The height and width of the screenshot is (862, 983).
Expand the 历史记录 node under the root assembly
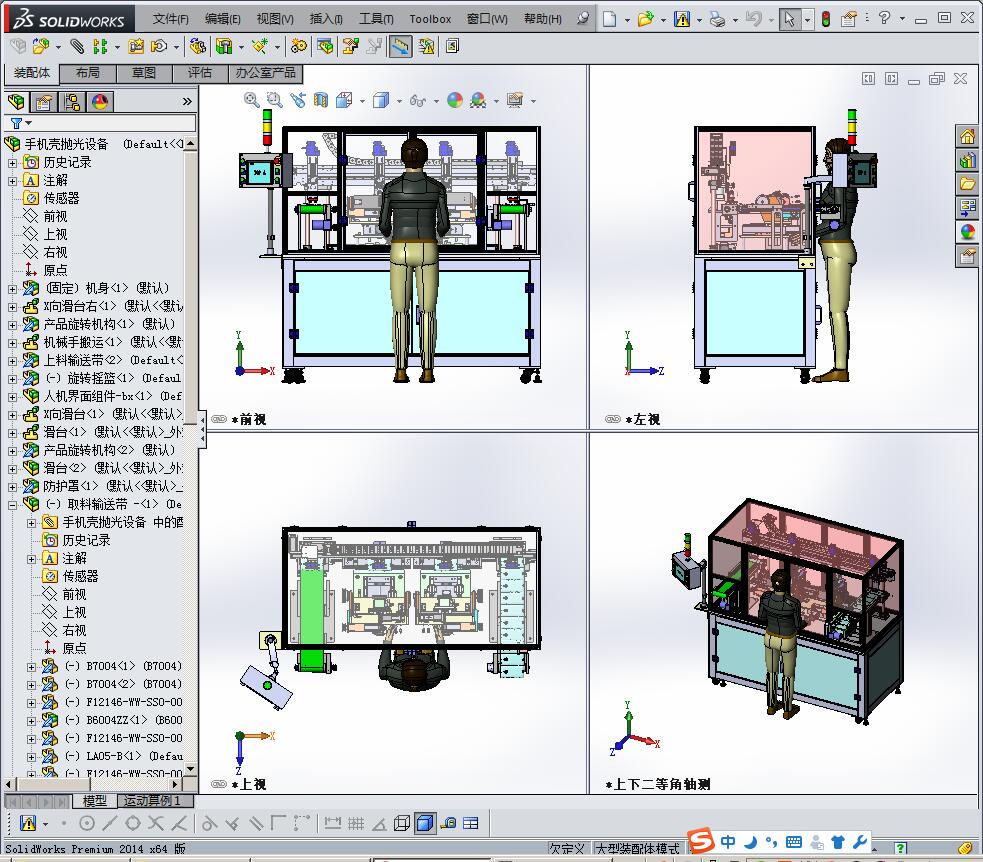pos(13,163)
